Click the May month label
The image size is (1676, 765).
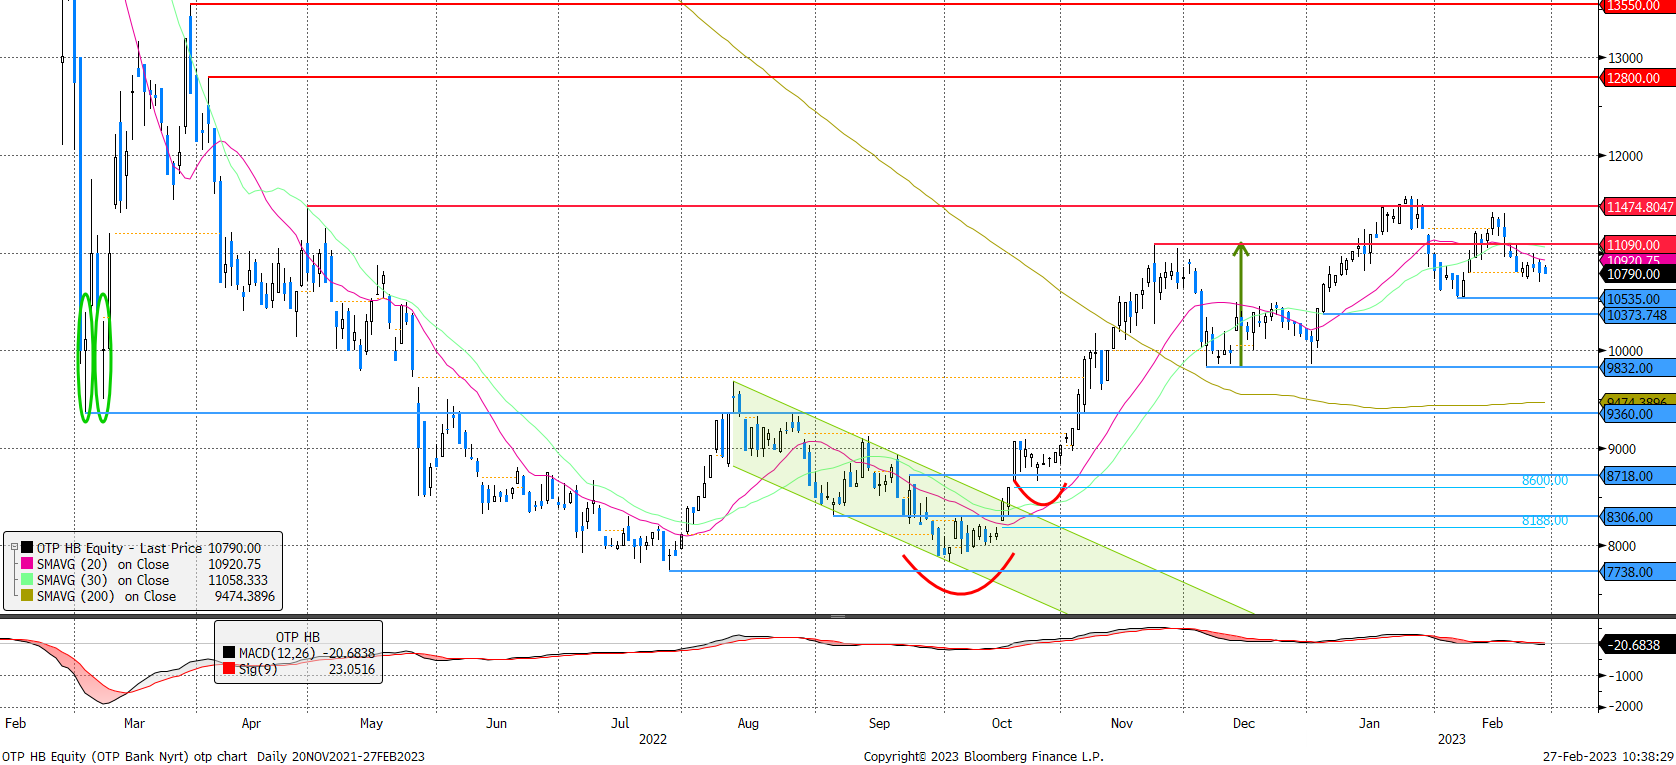coord(371,723)
